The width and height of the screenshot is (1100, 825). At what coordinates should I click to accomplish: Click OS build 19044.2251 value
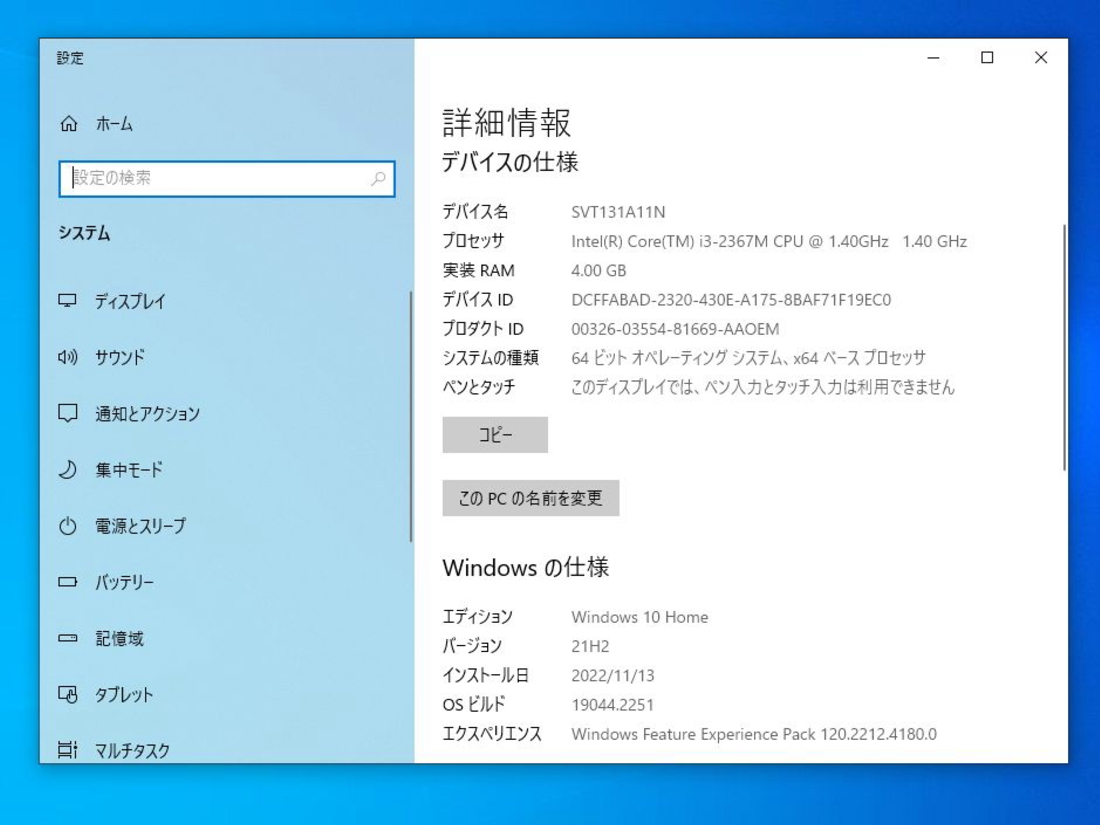tap(612, 705)
